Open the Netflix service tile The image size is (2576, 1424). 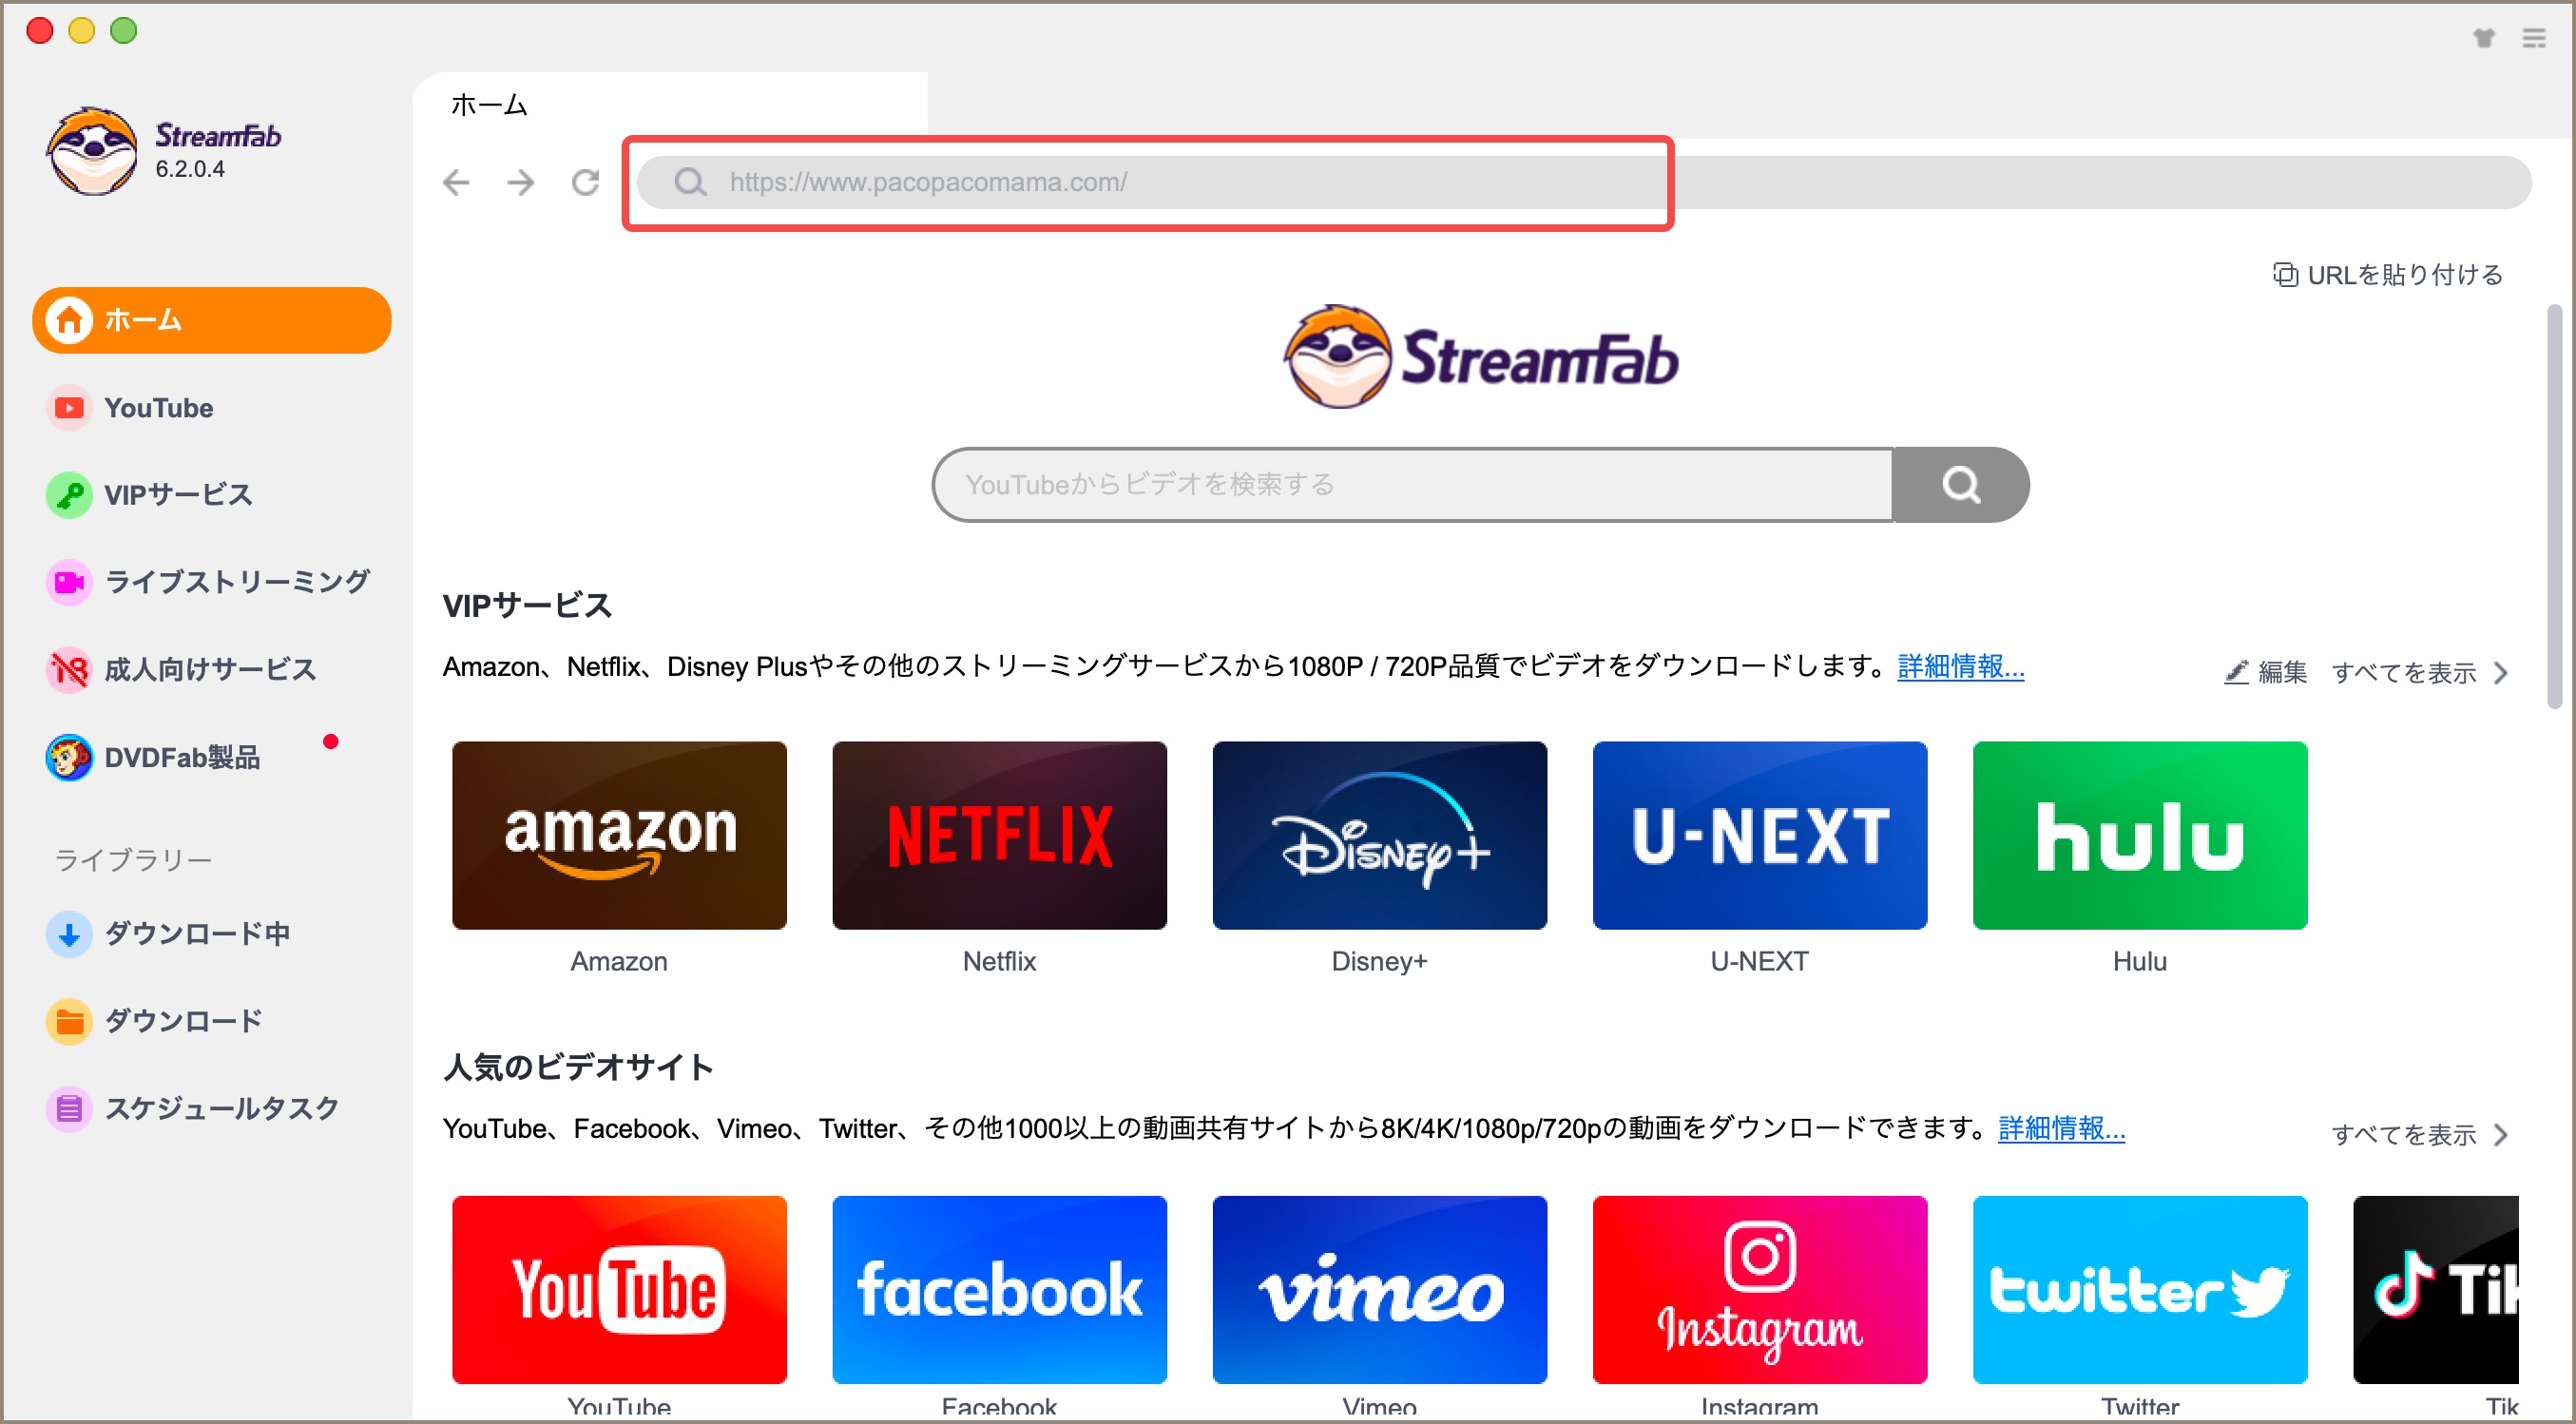(x=999, y=835)
